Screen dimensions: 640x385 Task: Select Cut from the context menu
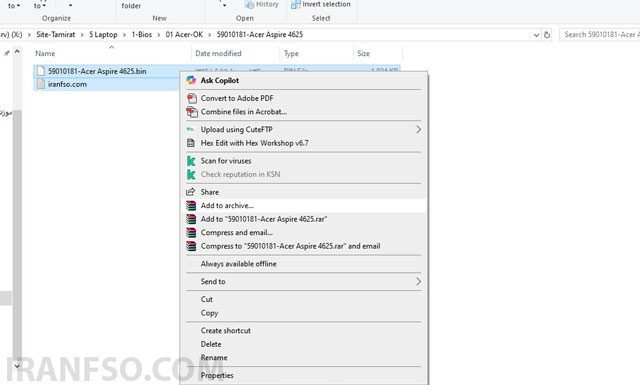[x=304, y=299]
